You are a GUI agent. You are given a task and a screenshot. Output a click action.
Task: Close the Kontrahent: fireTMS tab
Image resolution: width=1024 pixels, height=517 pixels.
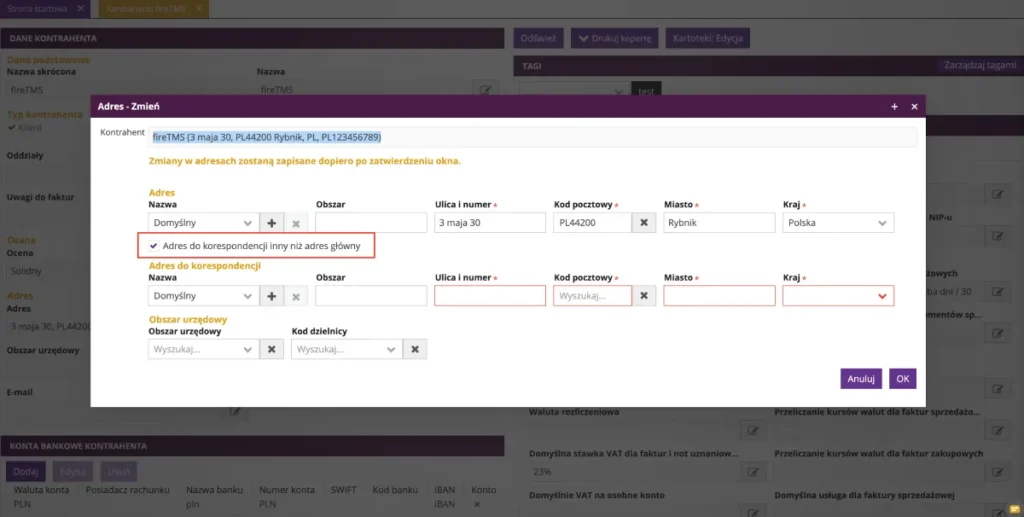(x=199, y=8)
